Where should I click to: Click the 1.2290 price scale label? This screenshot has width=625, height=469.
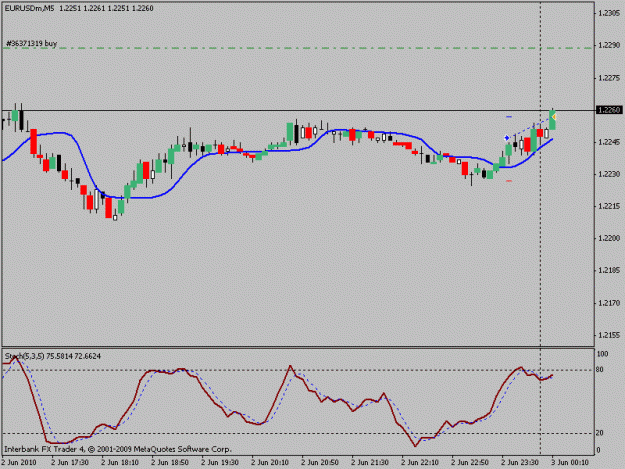(609, 45)
